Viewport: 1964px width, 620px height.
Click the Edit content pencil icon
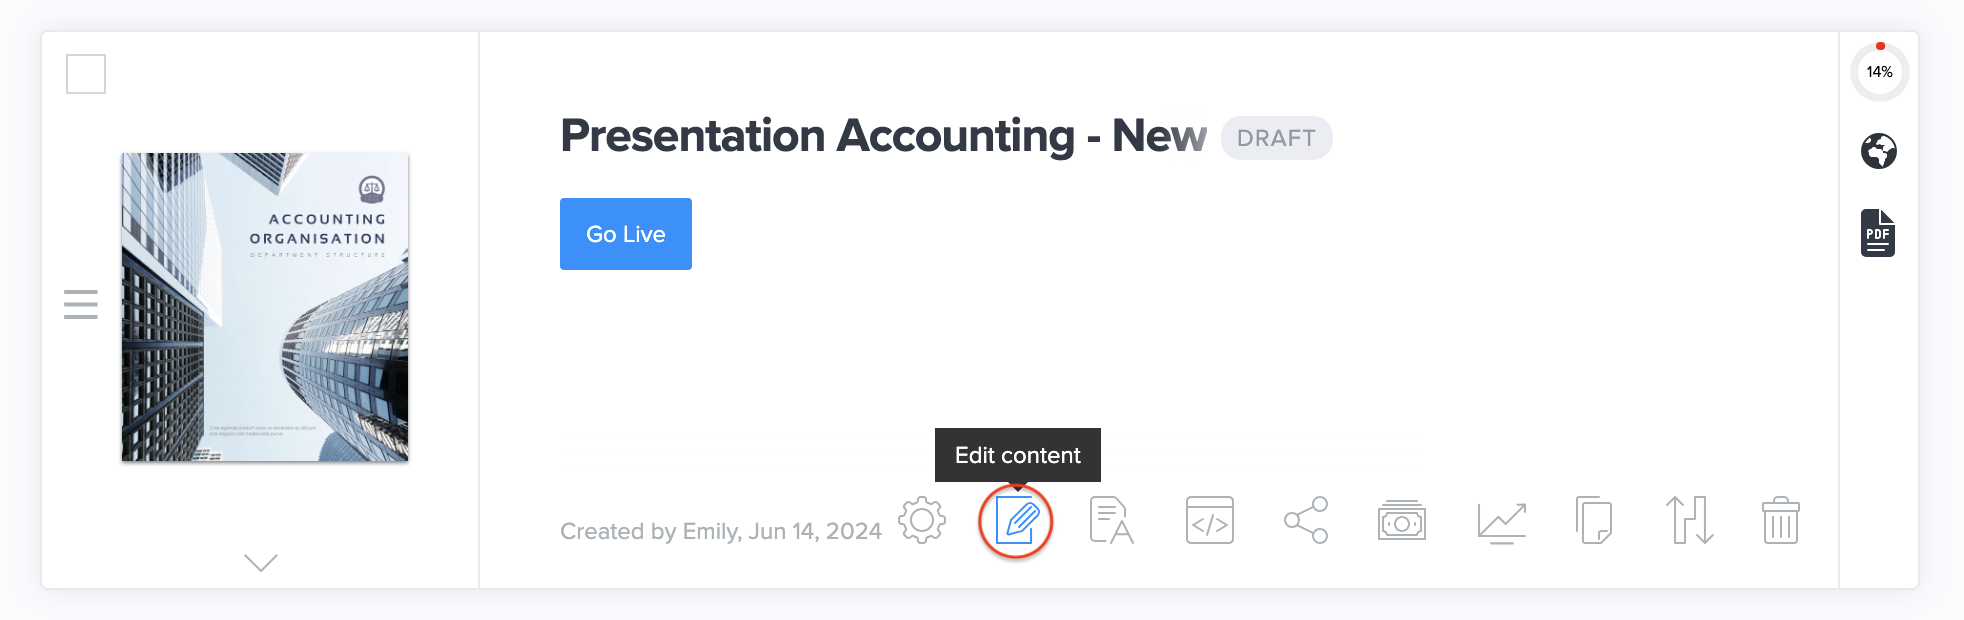(1016, 521)
